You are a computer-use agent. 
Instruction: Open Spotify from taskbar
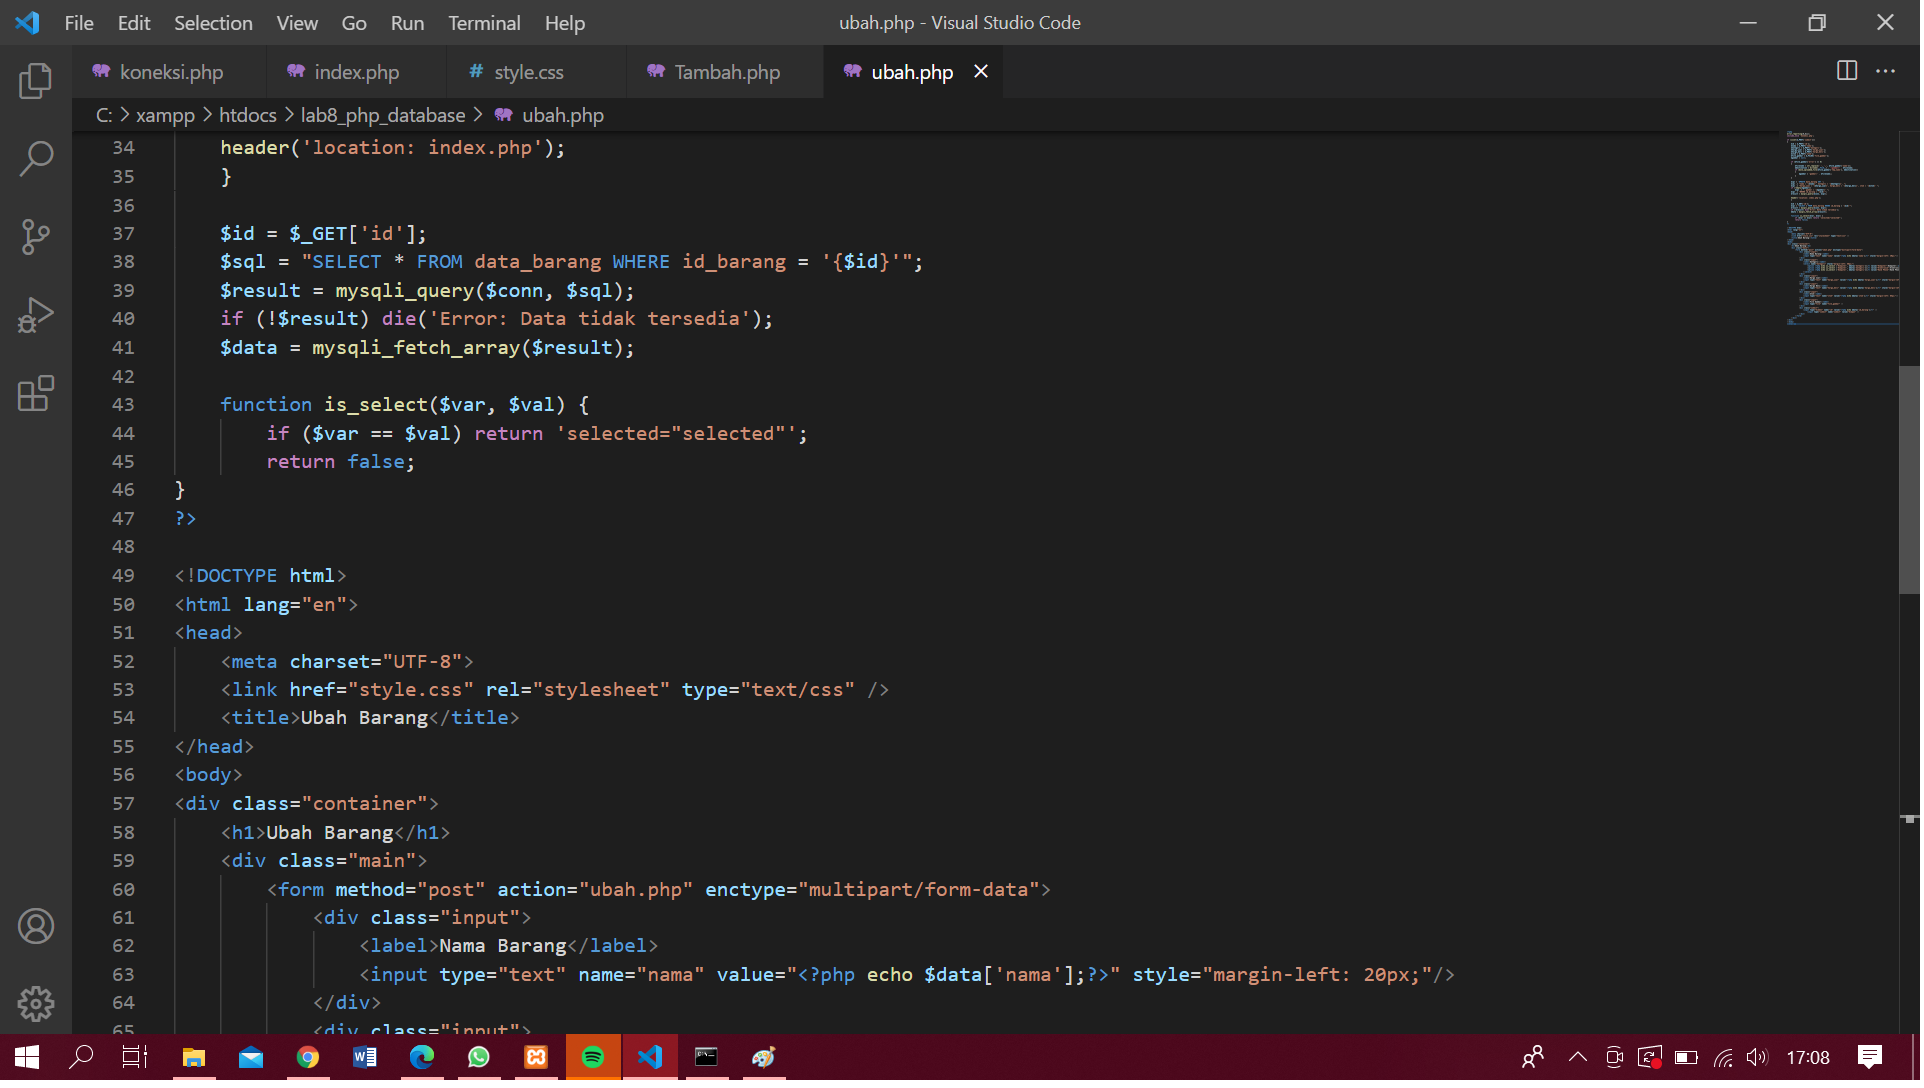point(593,1058)
